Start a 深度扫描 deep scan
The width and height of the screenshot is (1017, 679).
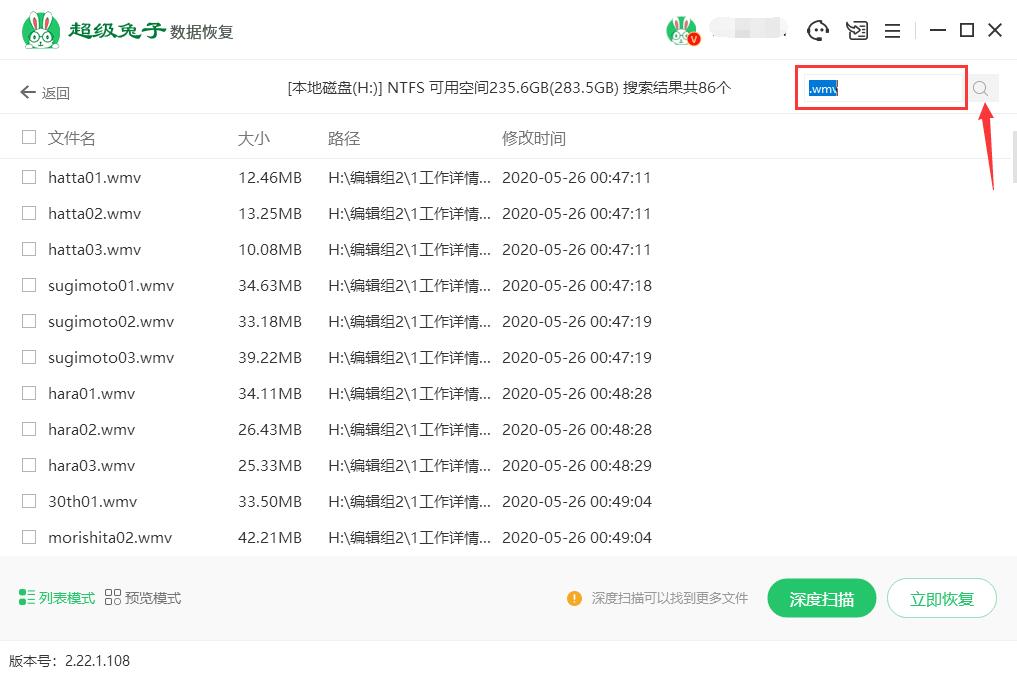tap(821, 597)
